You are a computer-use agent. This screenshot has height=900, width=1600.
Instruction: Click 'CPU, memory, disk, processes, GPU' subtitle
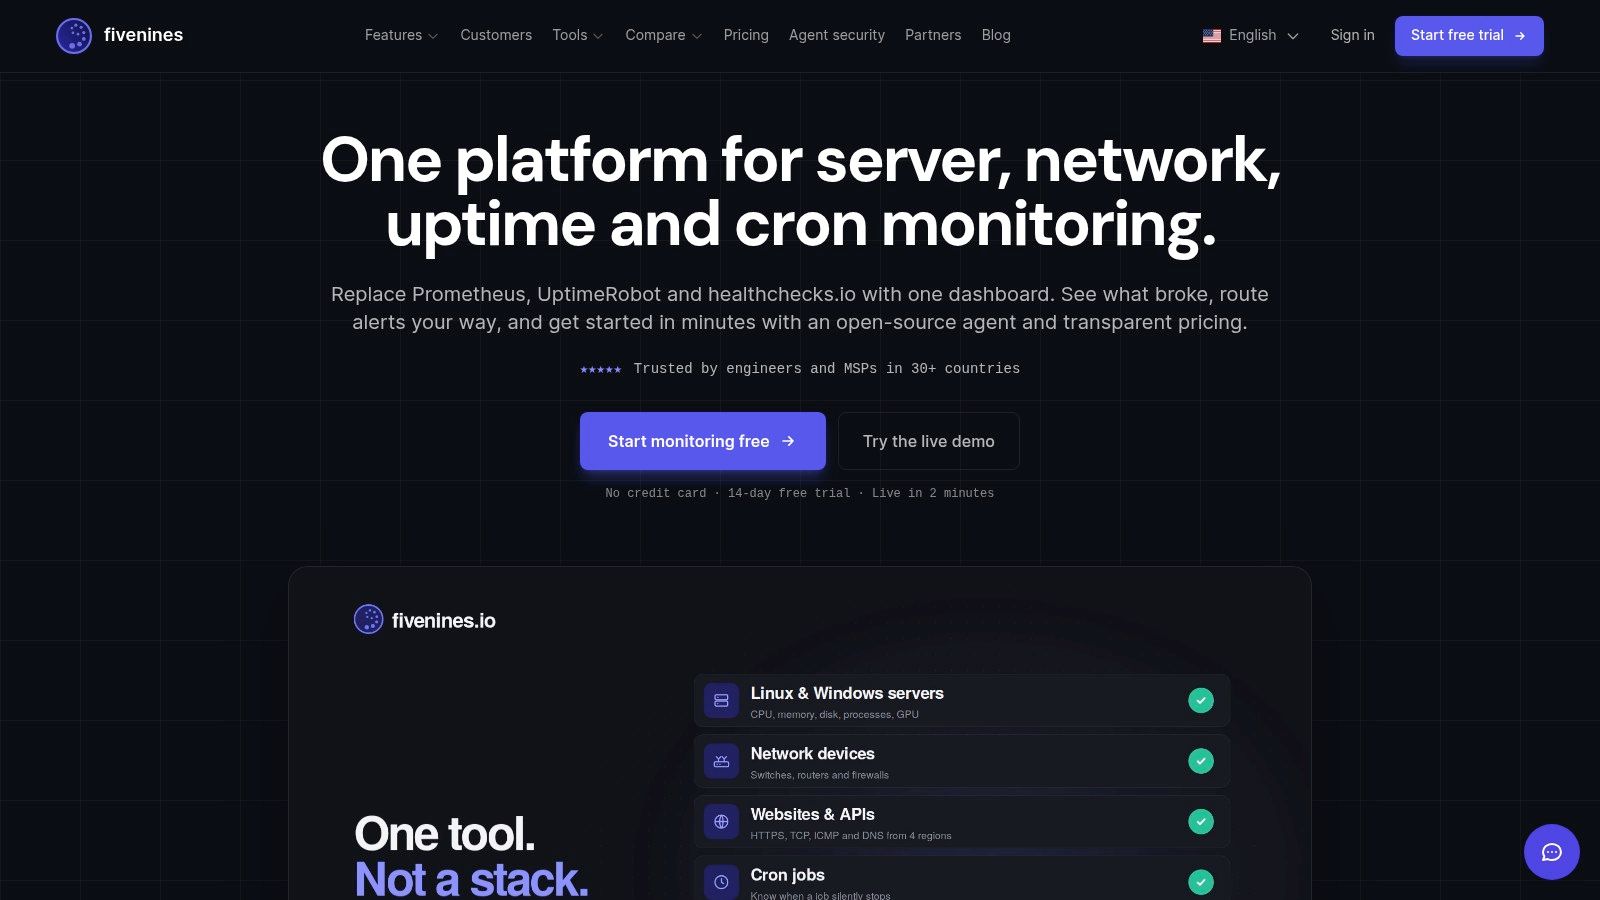point(834,714)
